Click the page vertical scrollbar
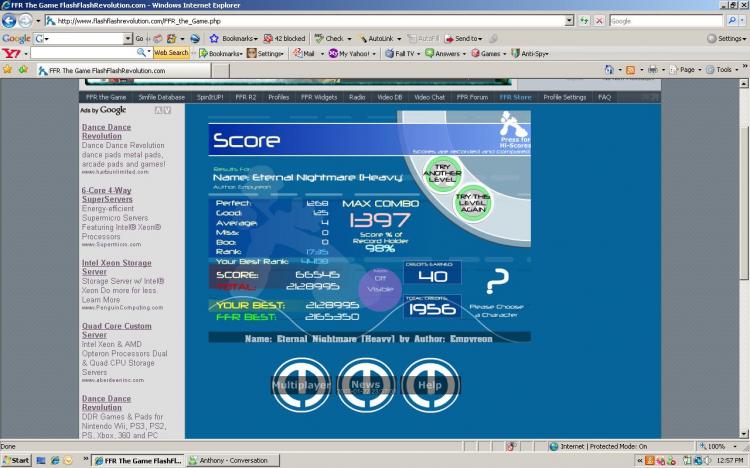The width and height of the screenshot is (750, 468). [x=744, y=258]
